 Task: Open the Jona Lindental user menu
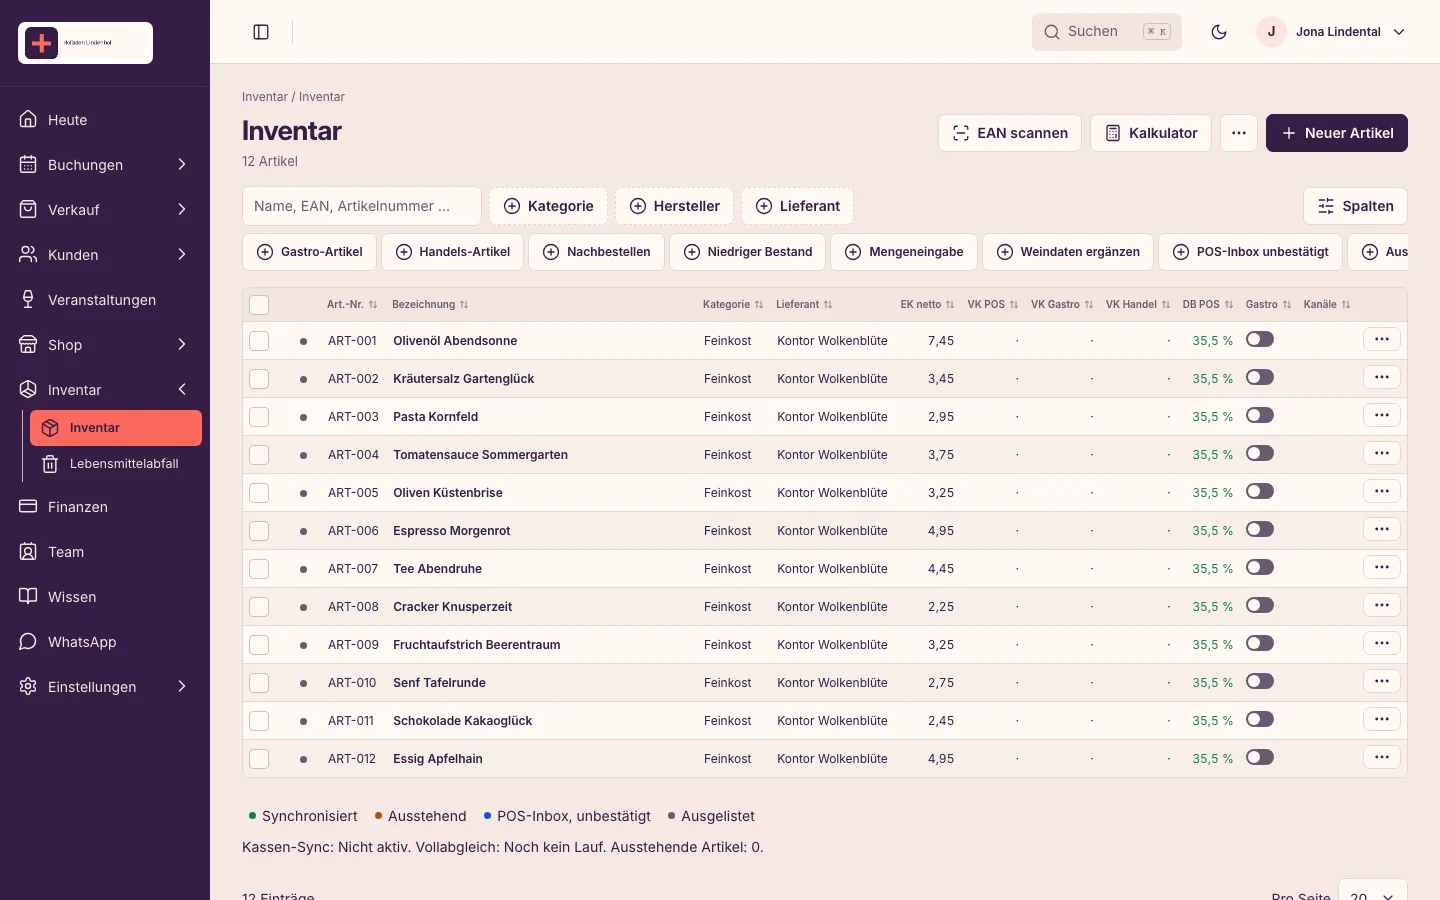pos(1331,32)
